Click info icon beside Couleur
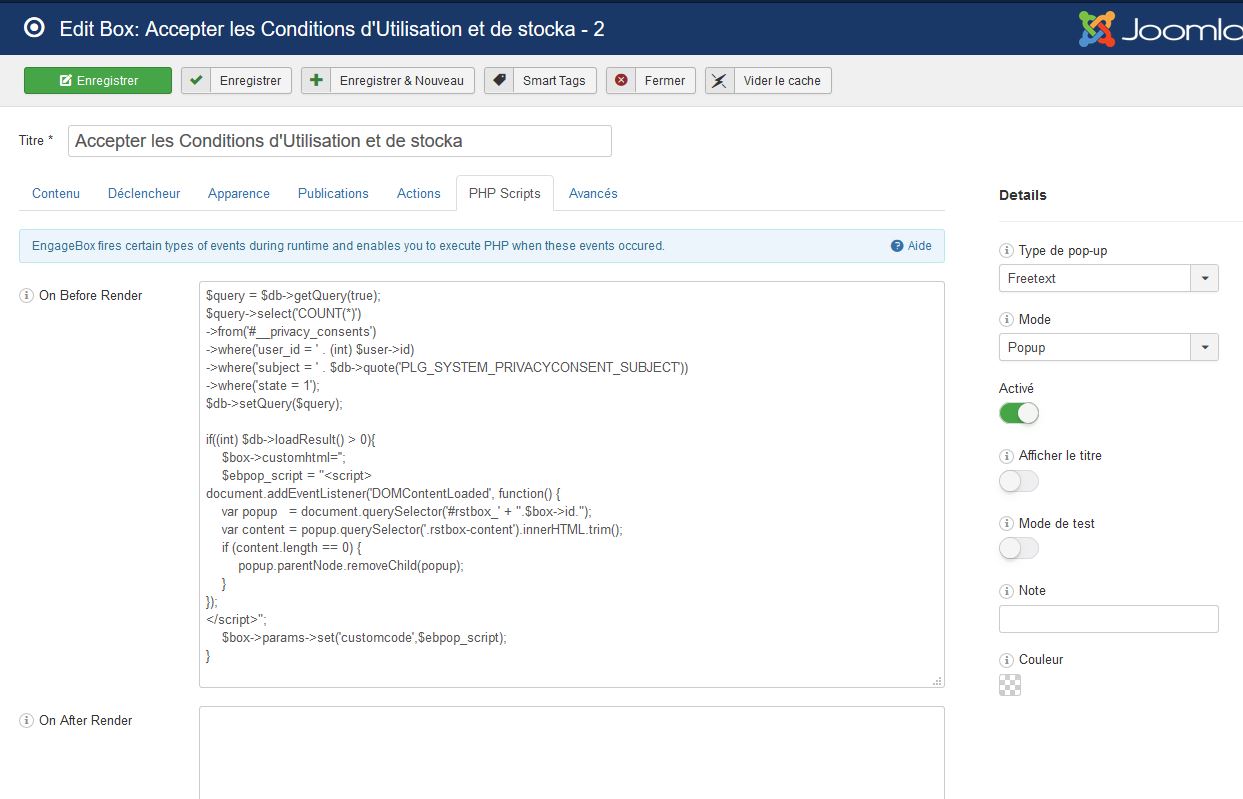This screenshot has height=799, width=1243. pyautogui.click(x=1007, y=660)
